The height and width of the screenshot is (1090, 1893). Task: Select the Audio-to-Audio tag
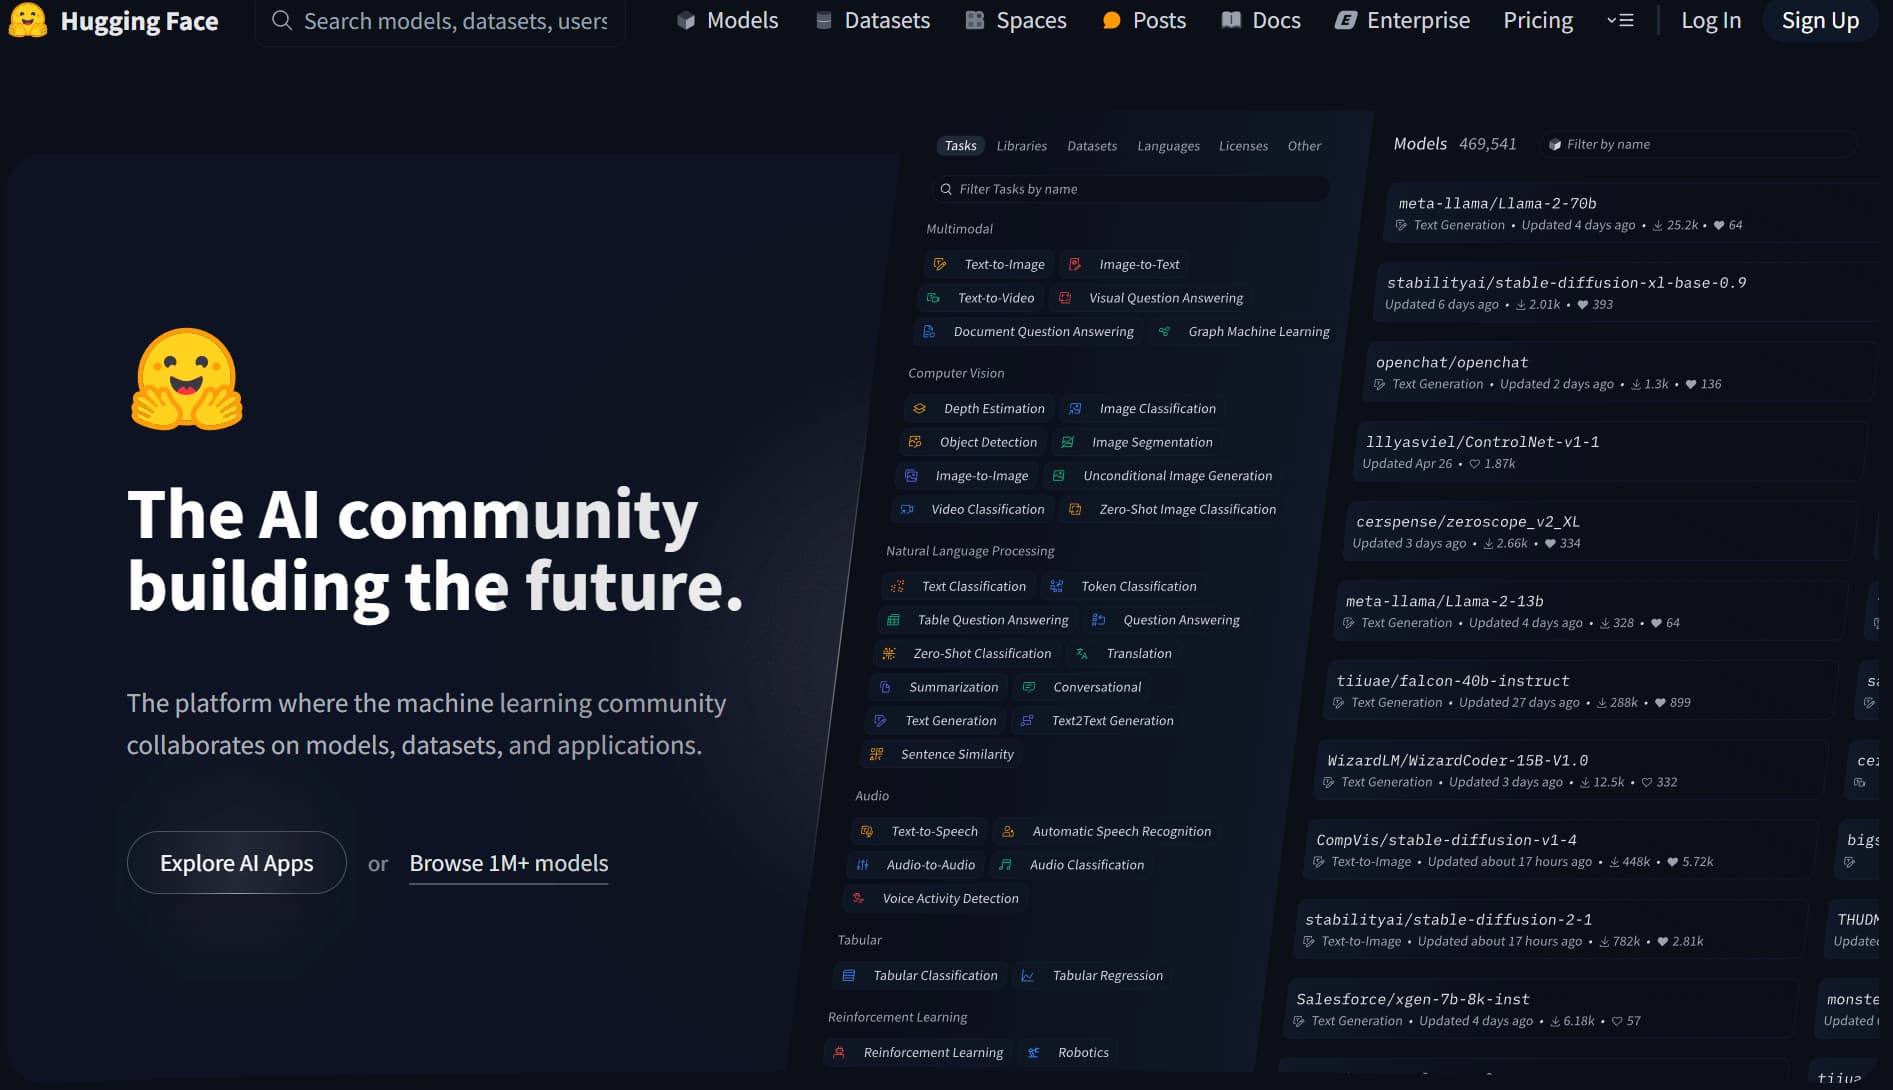[x=917, y=865]
